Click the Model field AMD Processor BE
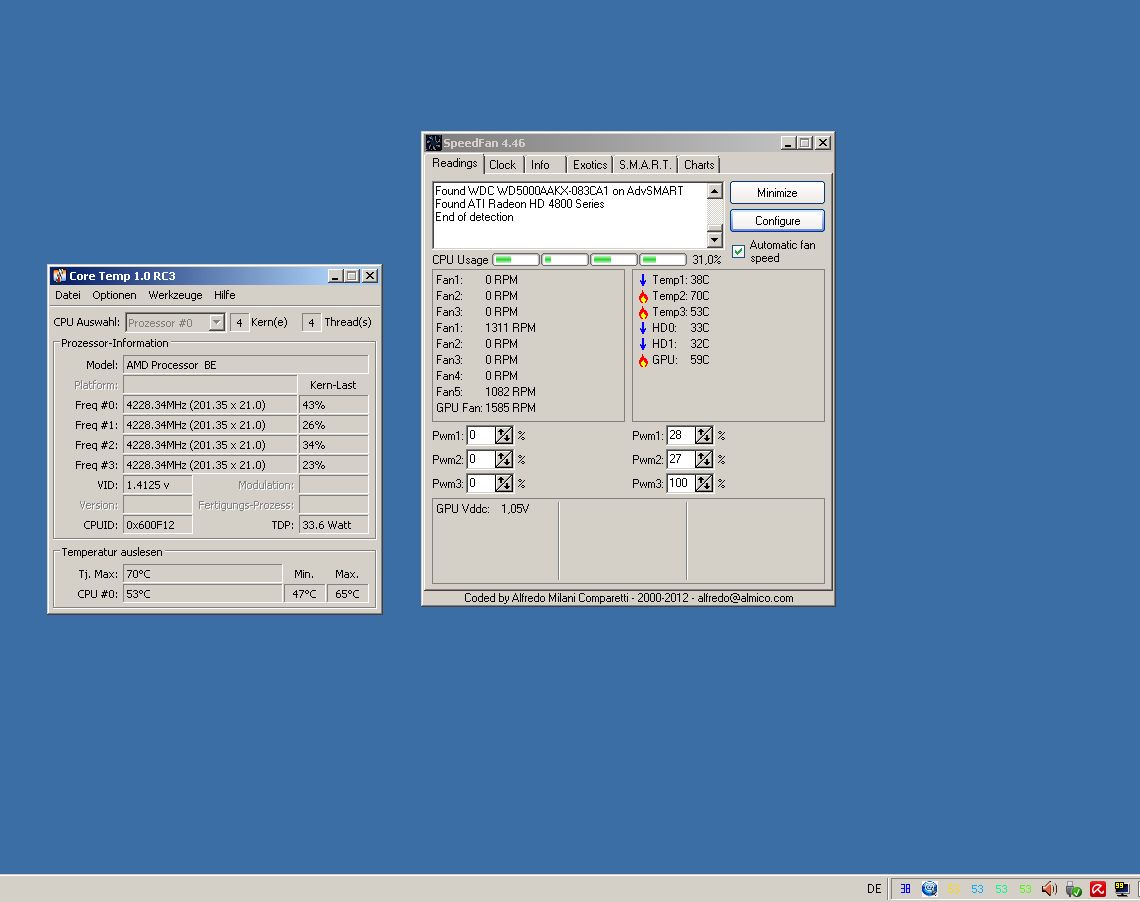This screenshot has width=1140, height=902. pyautogui.click(x=246, y=365)
